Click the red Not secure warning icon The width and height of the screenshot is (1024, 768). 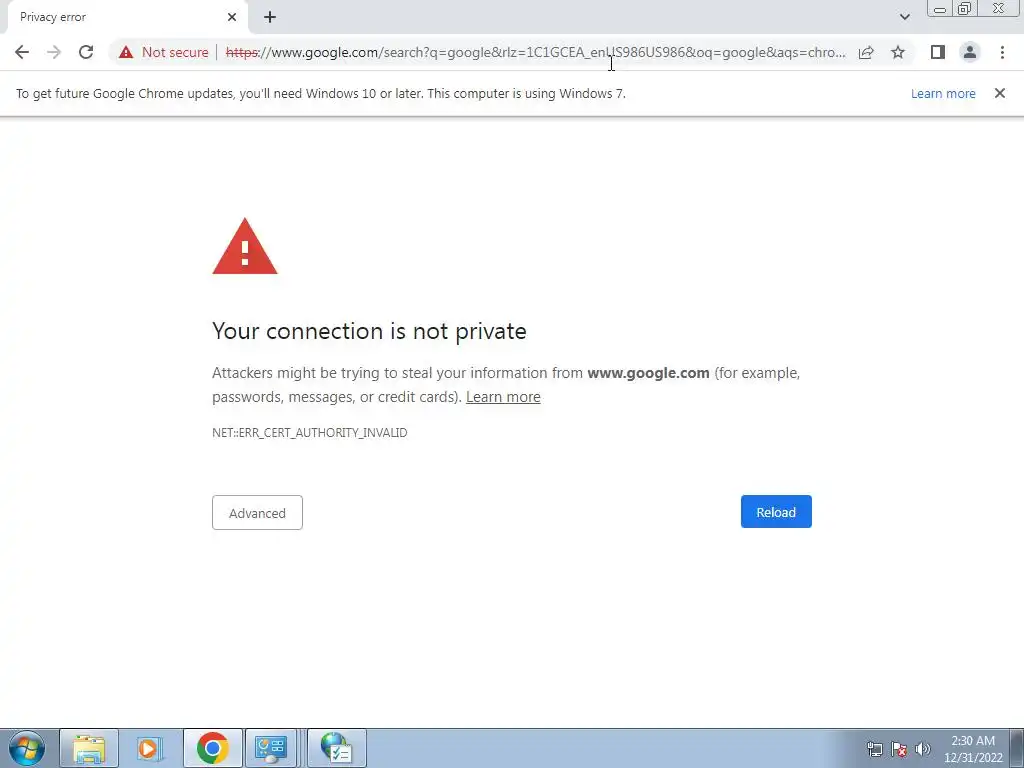click(126, 52)
